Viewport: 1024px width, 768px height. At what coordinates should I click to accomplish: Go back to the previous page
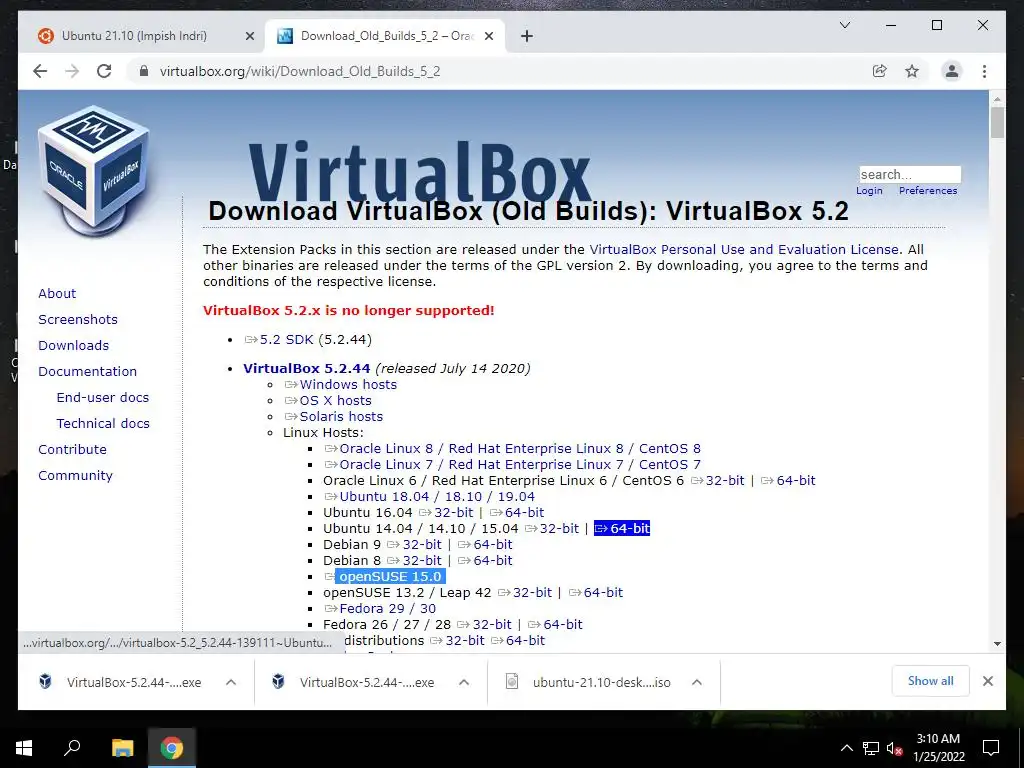[x=40, y=71]
